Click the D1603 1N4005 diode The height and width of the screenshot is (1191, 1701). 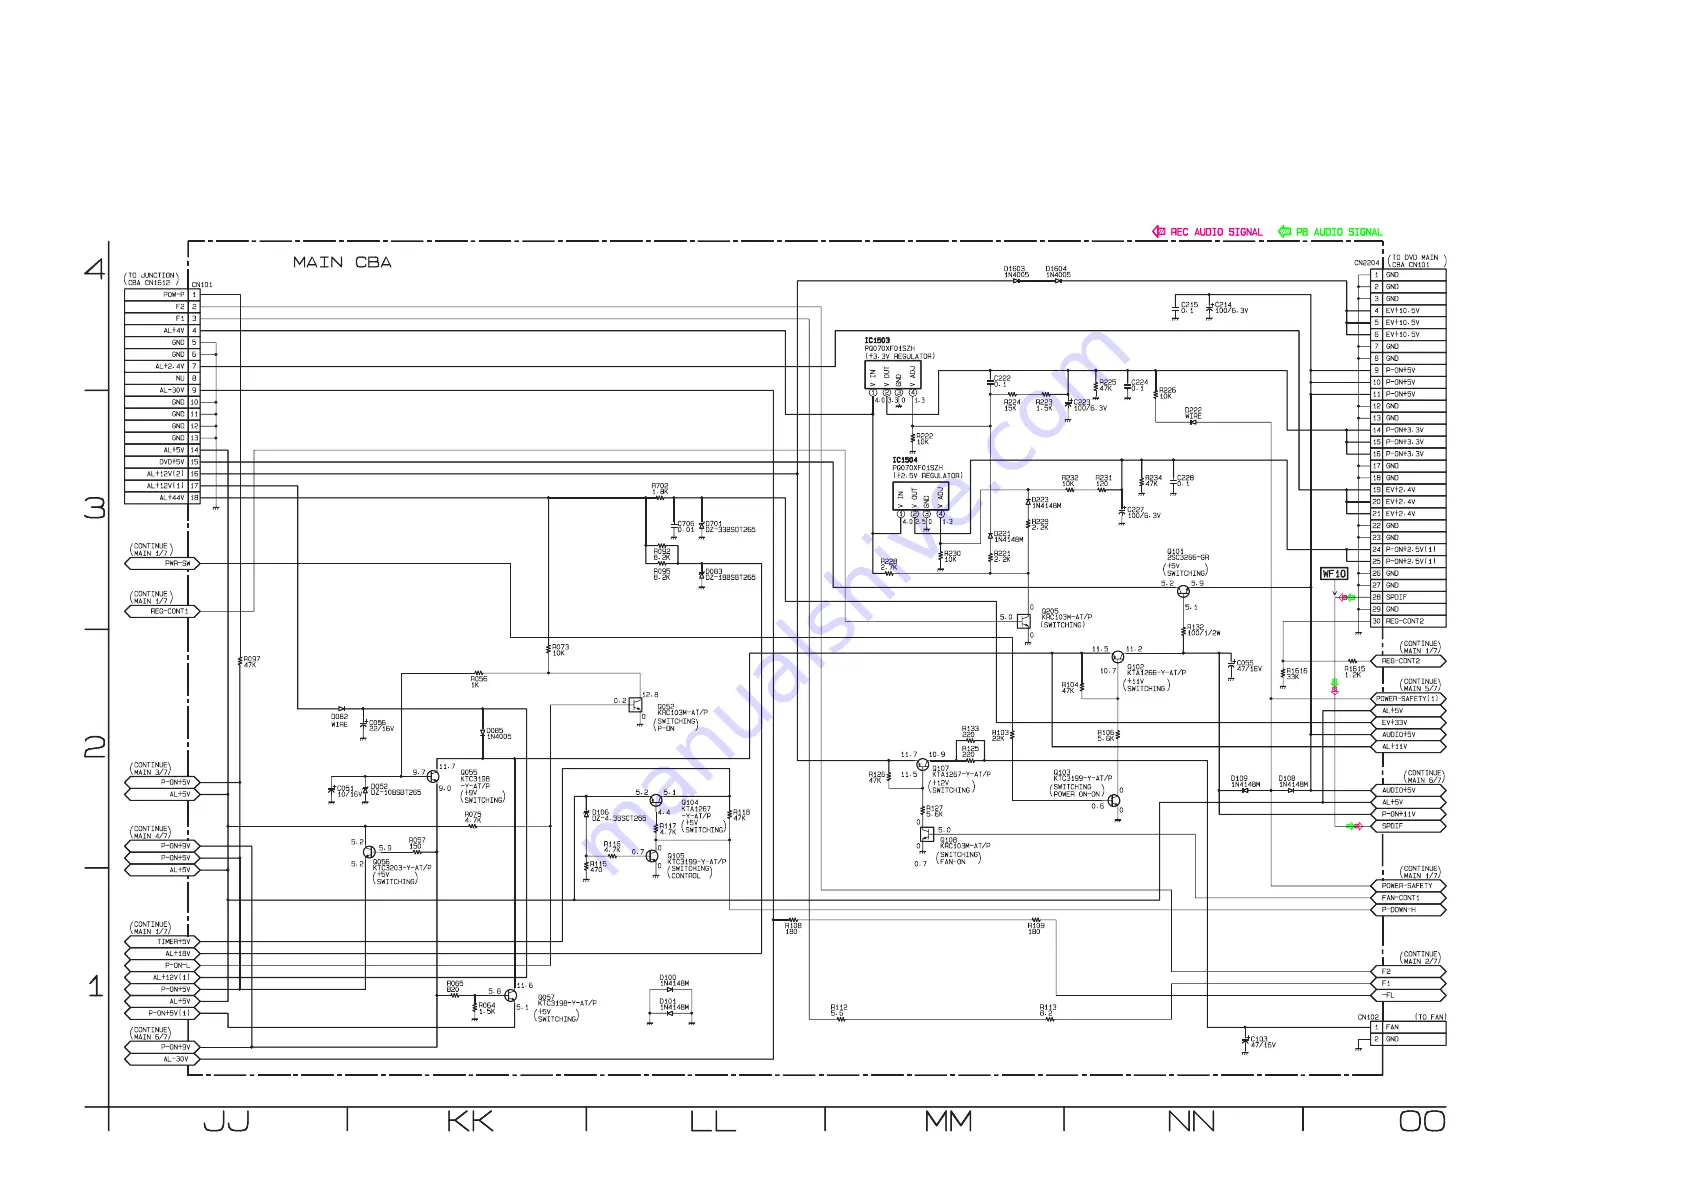[x=1015, y=281]
